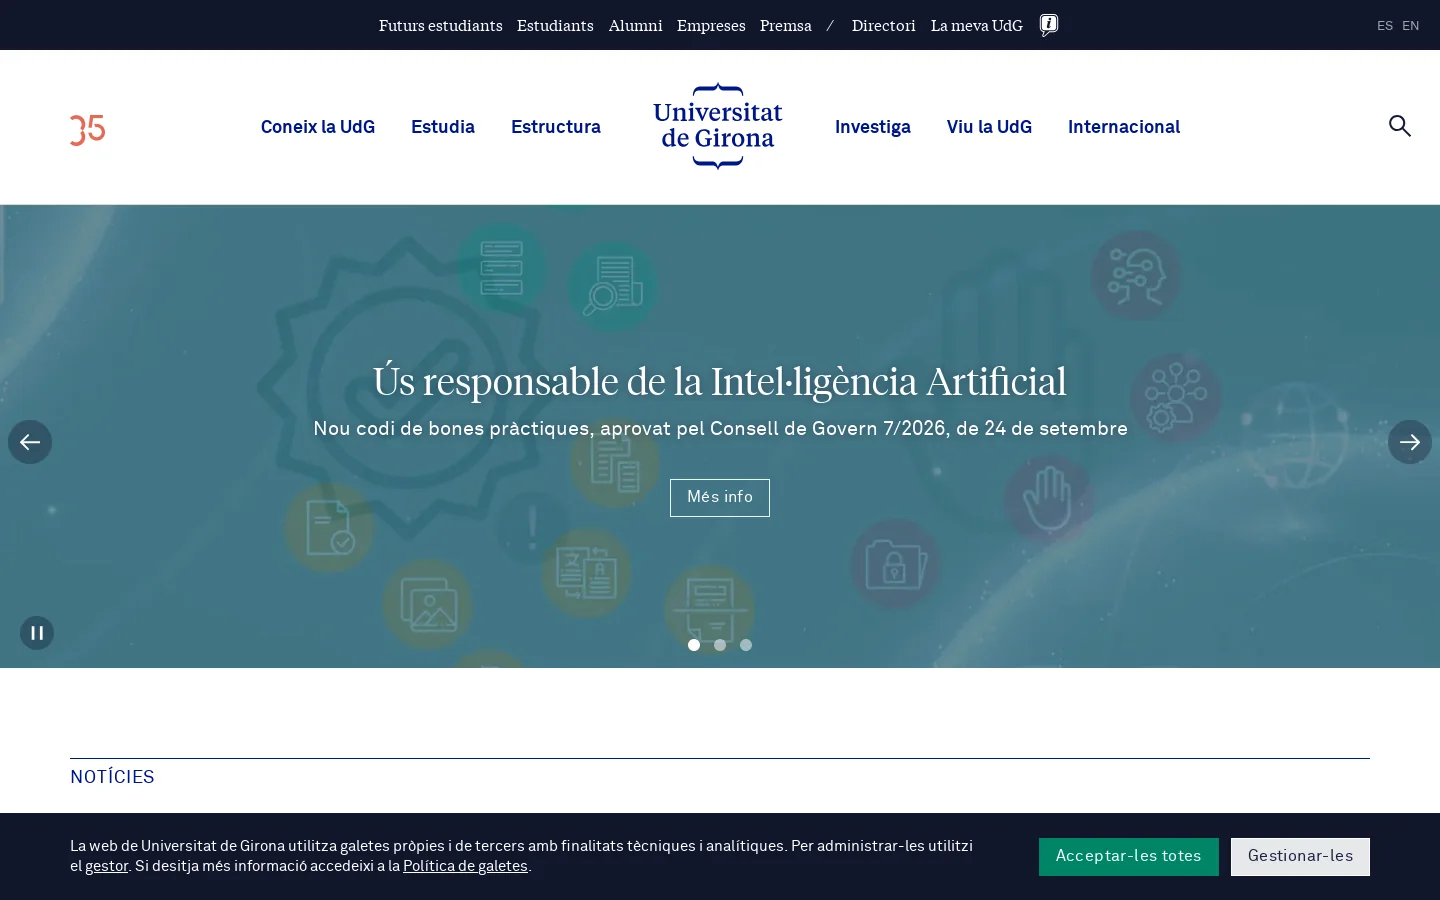Select the second carousel dot
Image resolution: width=1440 pixels, height=900 pixels.
tap(720, 645)
